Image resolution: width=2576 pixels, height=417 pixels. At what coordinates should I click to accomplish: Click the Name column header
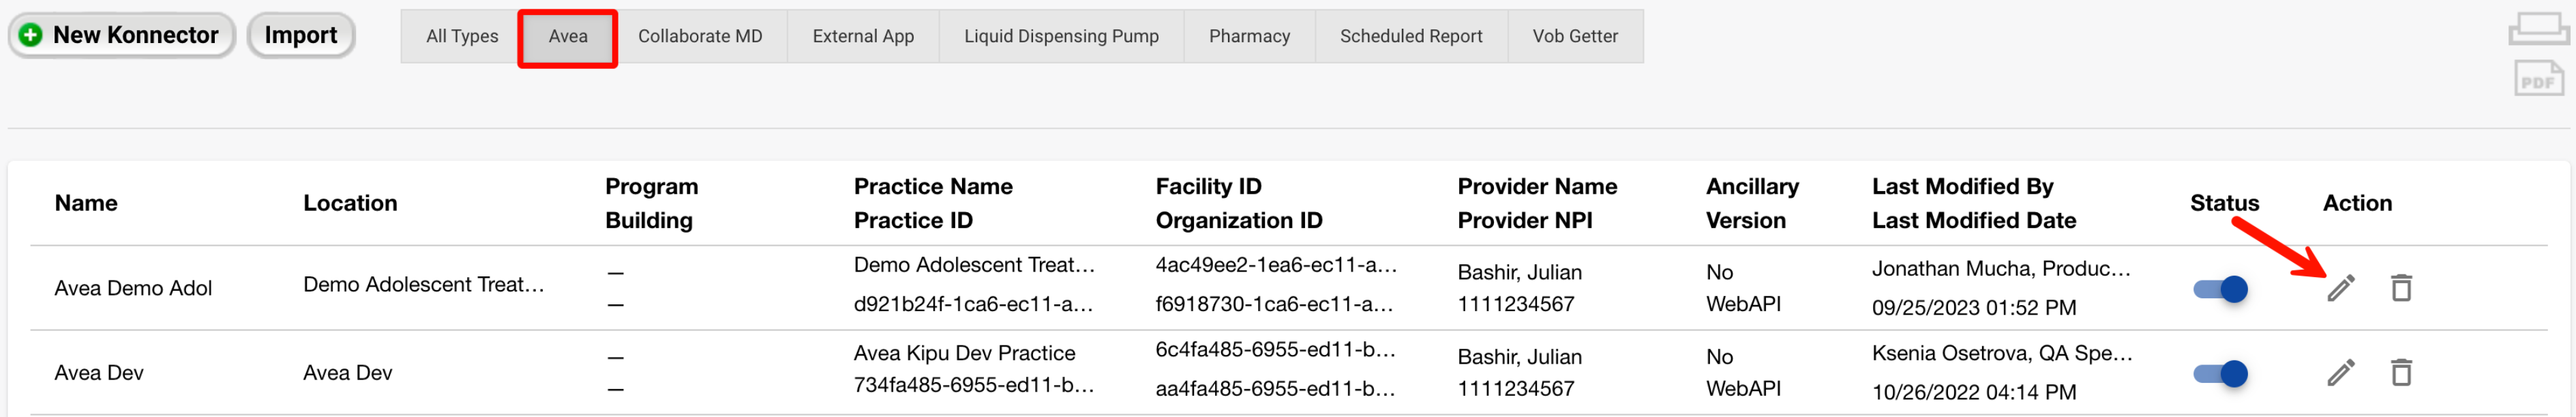pos(86,203)
